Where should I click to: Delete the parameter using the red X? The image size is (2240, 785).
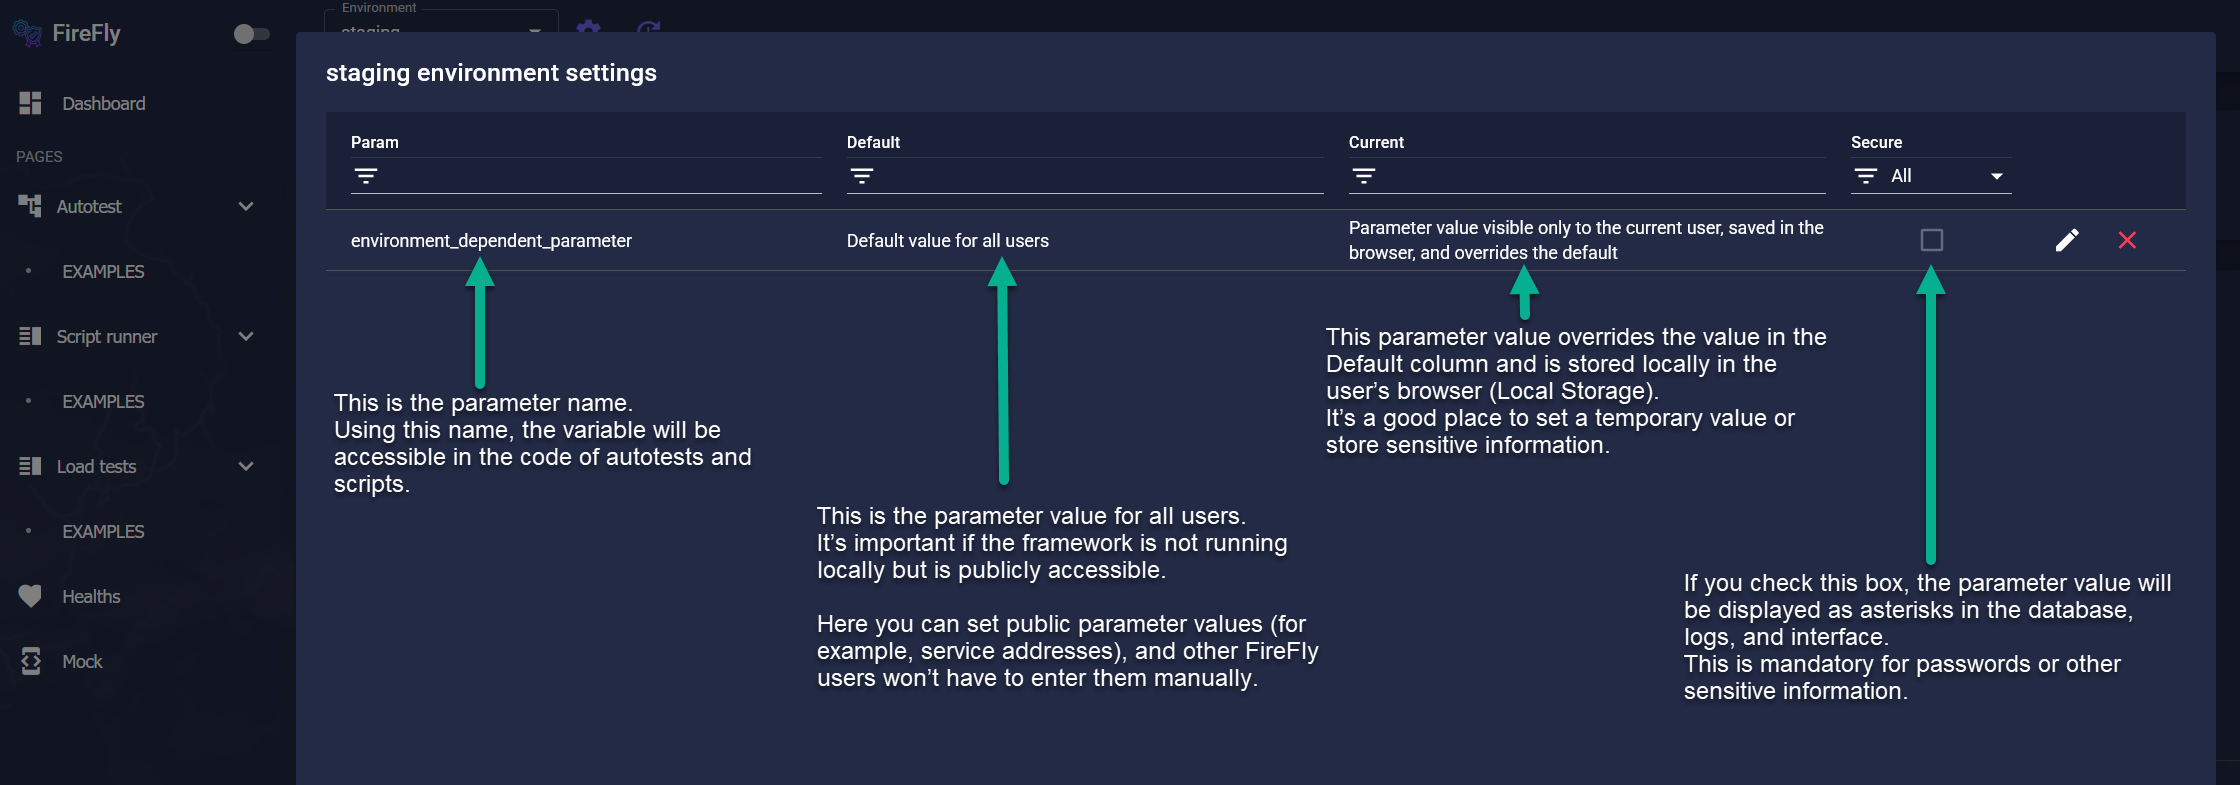[x=2127, y=240]
